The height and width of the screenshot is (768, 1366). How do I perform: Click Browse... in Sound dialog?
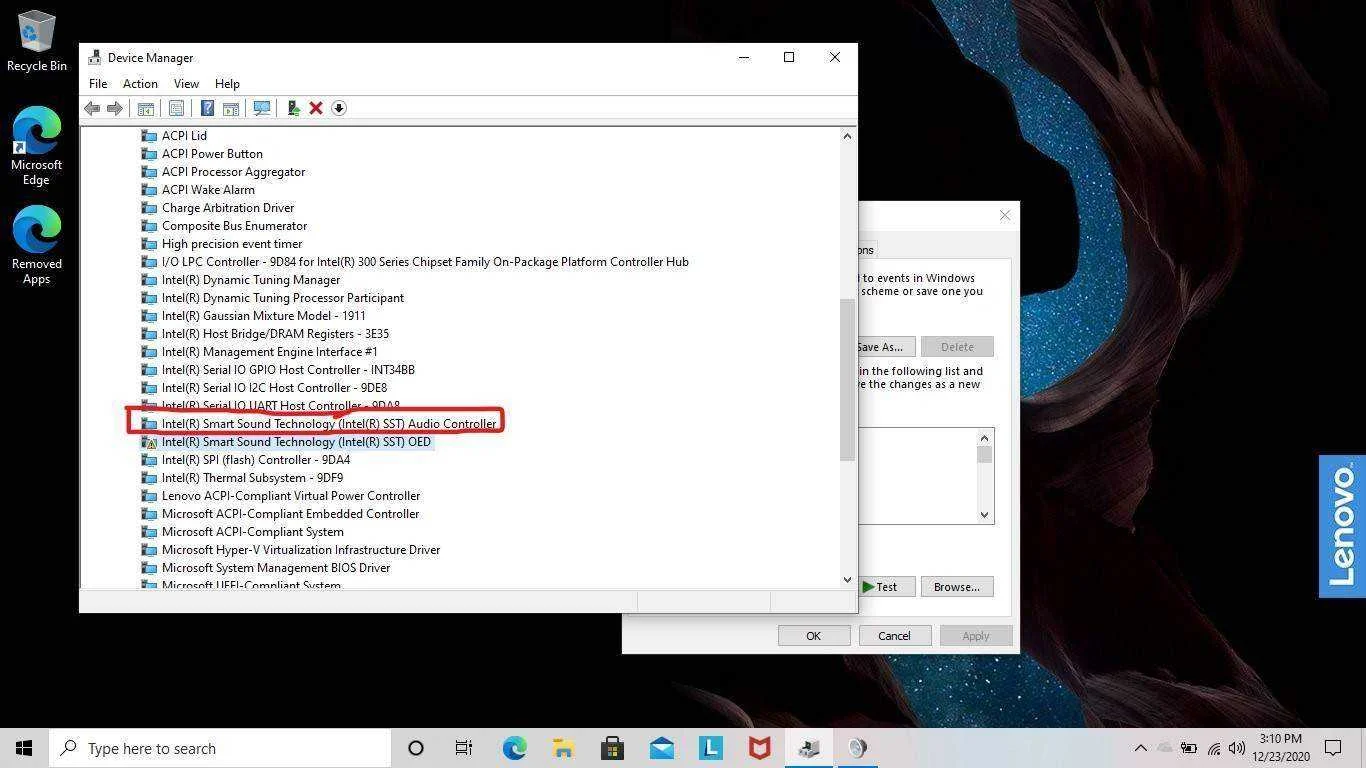[957, 587]
